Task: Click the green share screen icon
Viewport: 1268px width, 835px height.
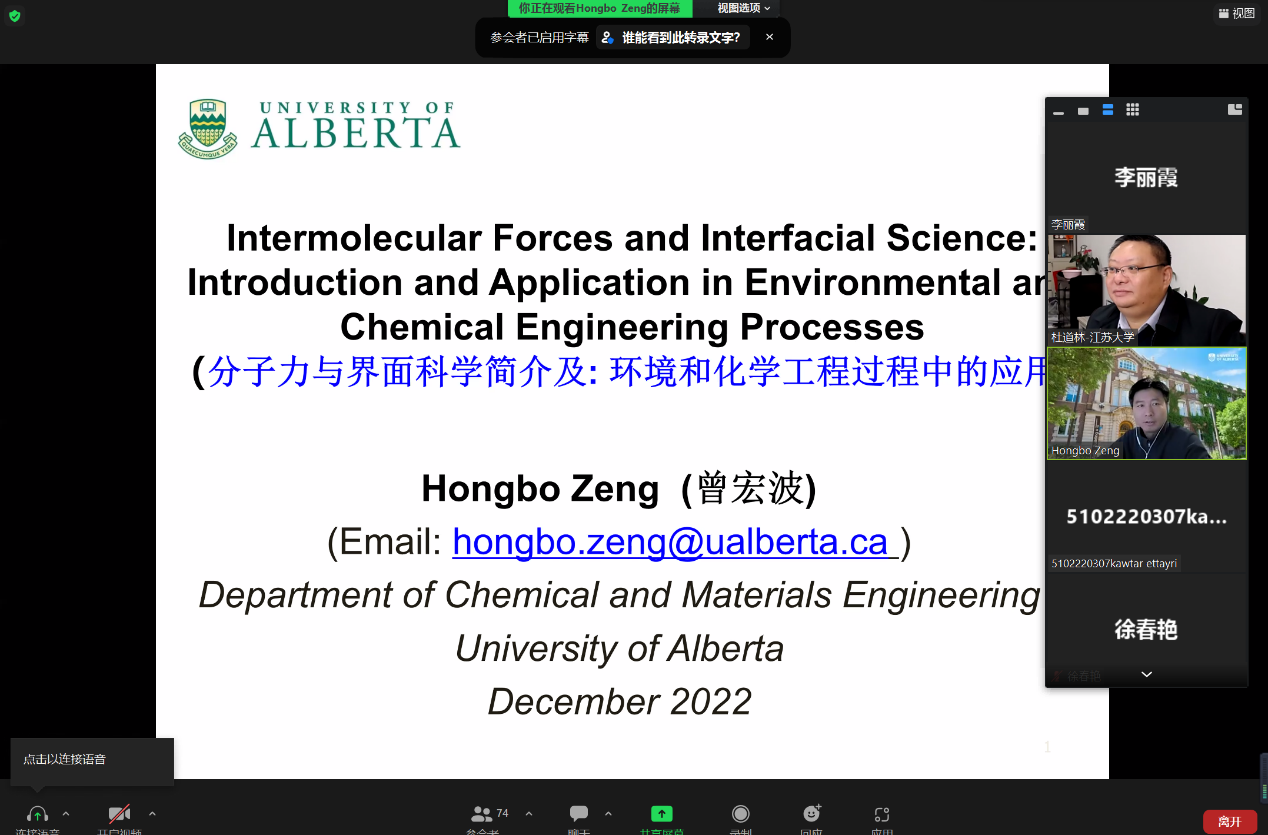Action: pyautogui.click(x=661, y=814)
